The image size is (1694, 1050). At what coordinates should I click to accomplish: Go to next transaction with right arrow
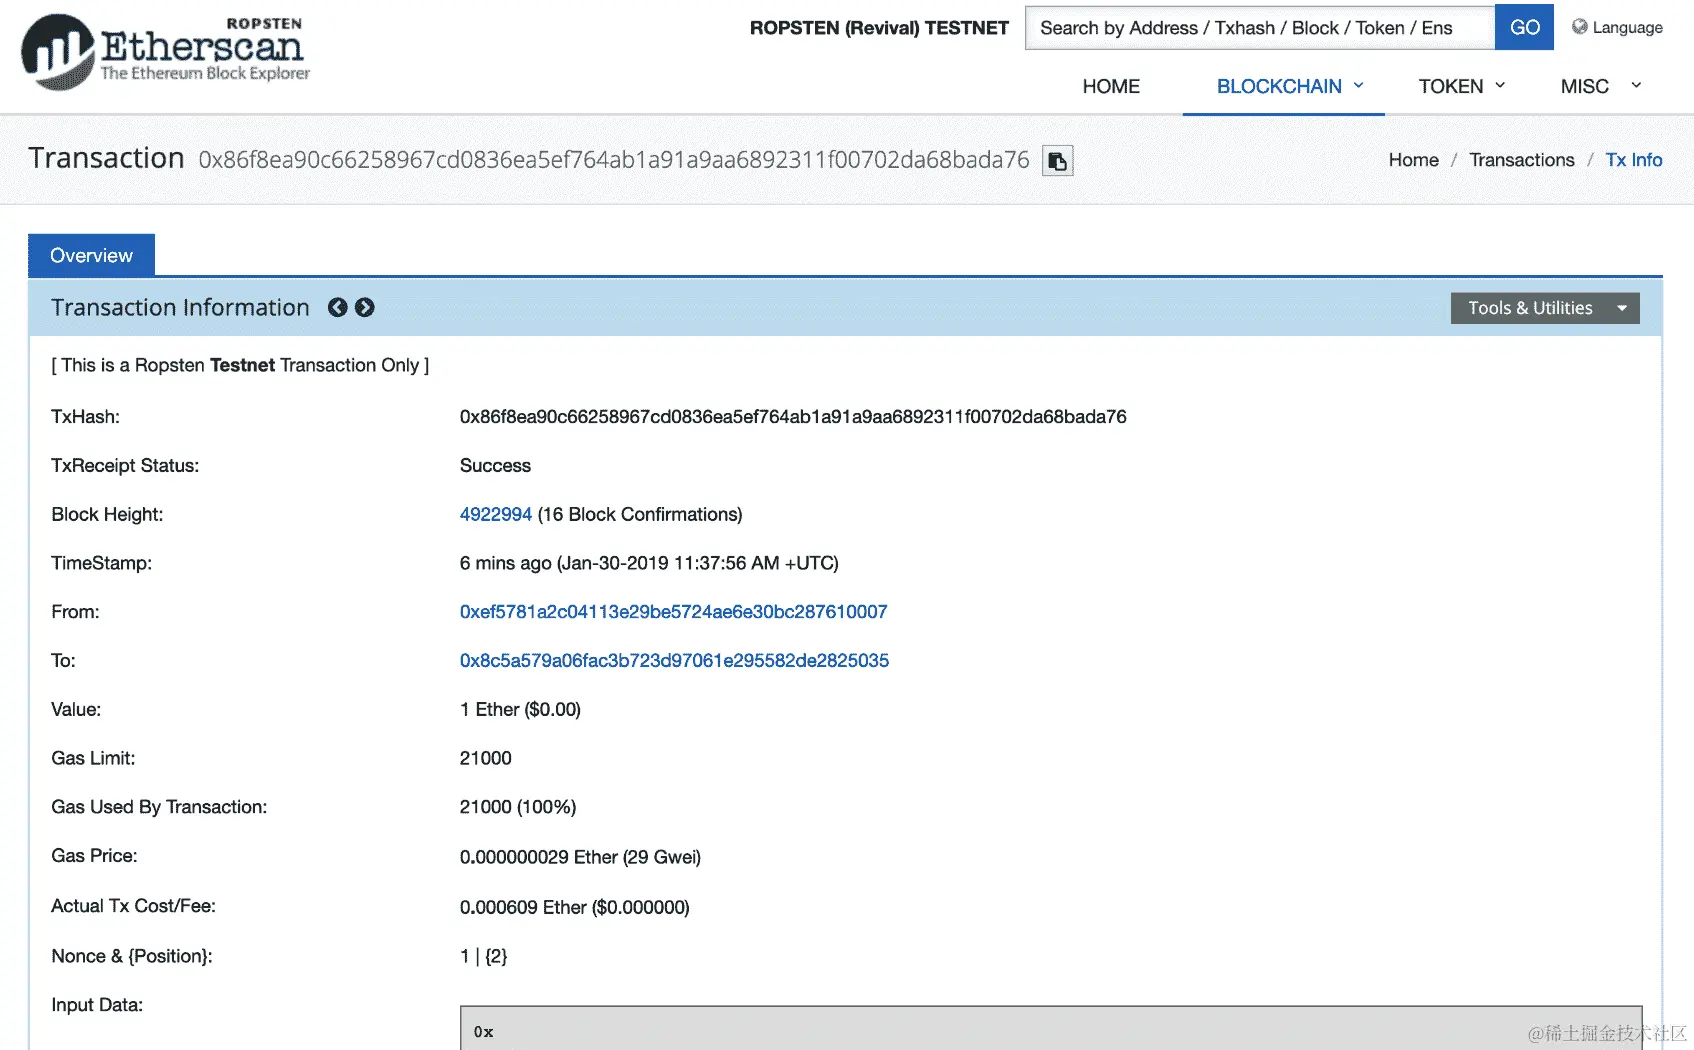pyautogui.click(x=365, y=308)
